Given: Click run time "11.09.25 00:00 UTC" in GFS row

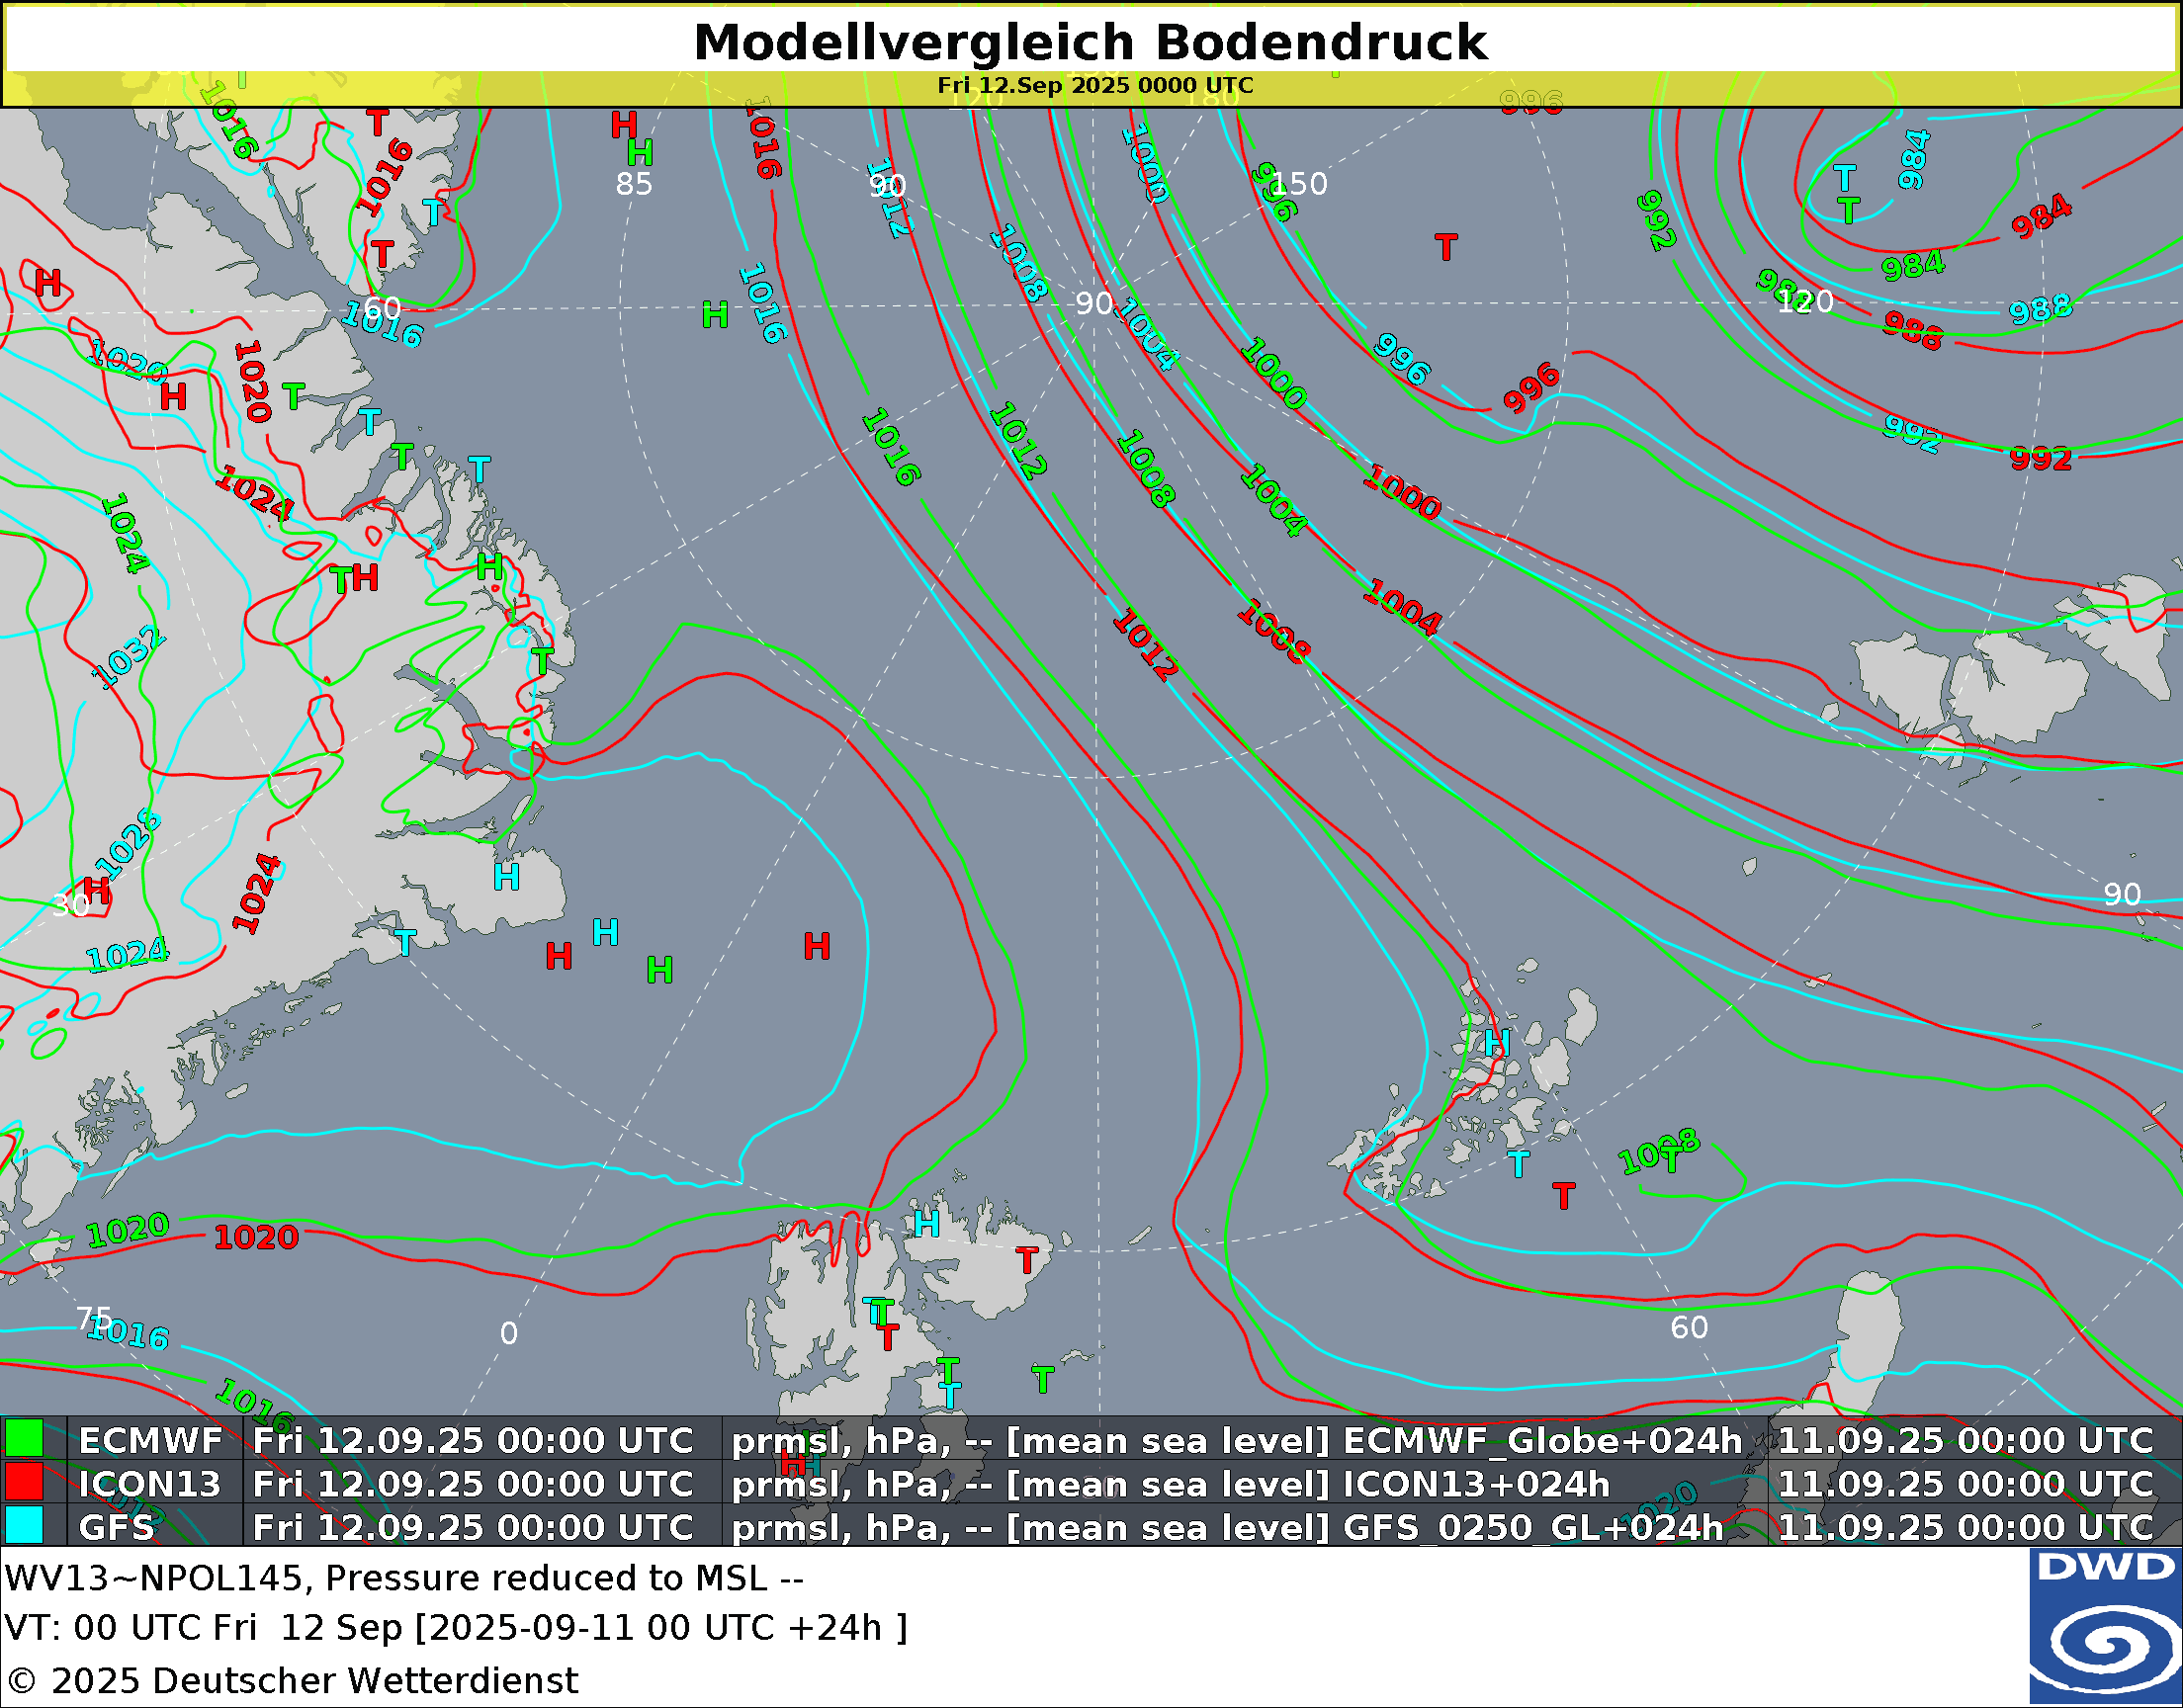Looking at the screenshot, I should coord(1965,1527).
